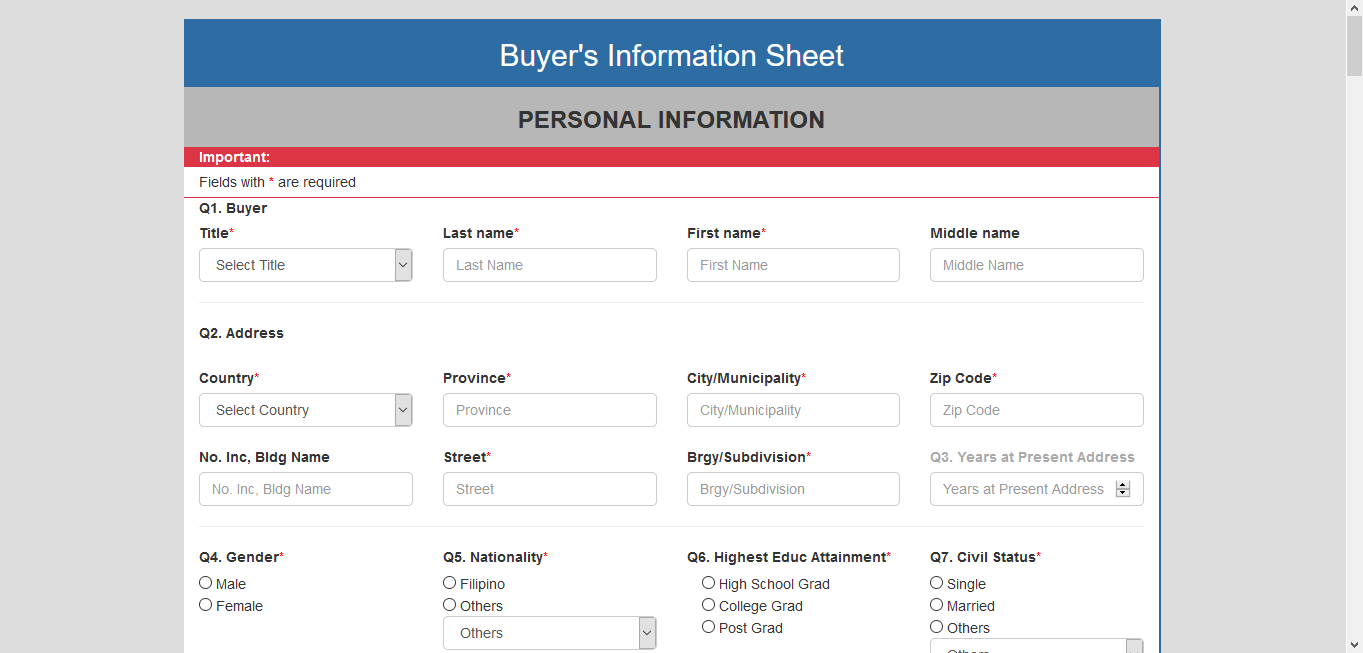Open the Select Country dropdown
1363x653 pixels.
click(x=305, y=410)
